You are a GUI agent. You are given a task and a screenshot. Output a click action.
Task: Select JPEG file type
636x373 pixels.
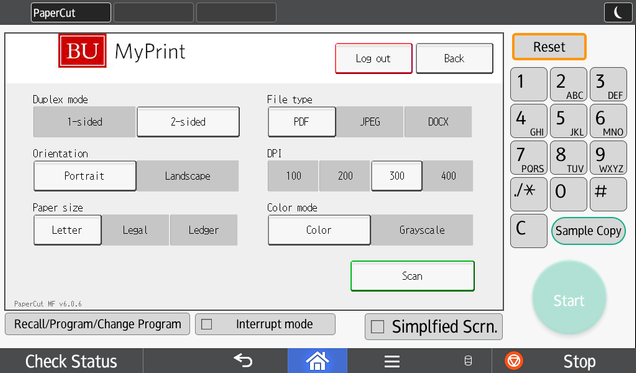370,122
